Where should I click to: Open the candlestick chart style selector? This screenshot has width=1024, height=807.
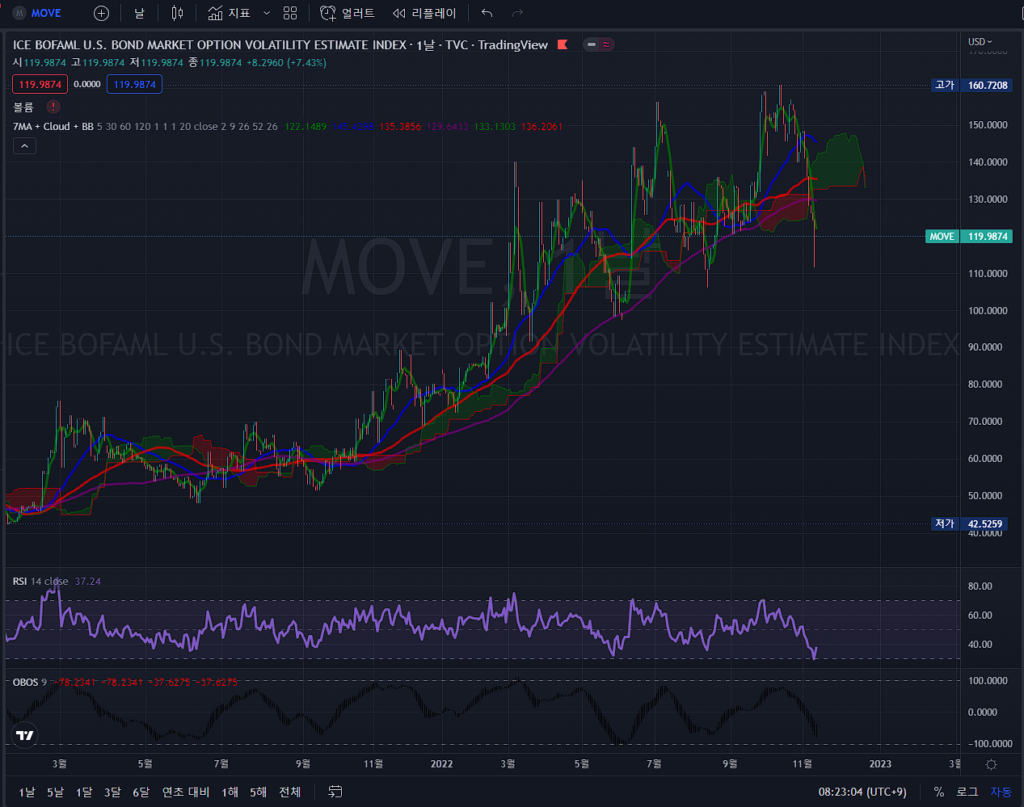[x=177, y=13]
